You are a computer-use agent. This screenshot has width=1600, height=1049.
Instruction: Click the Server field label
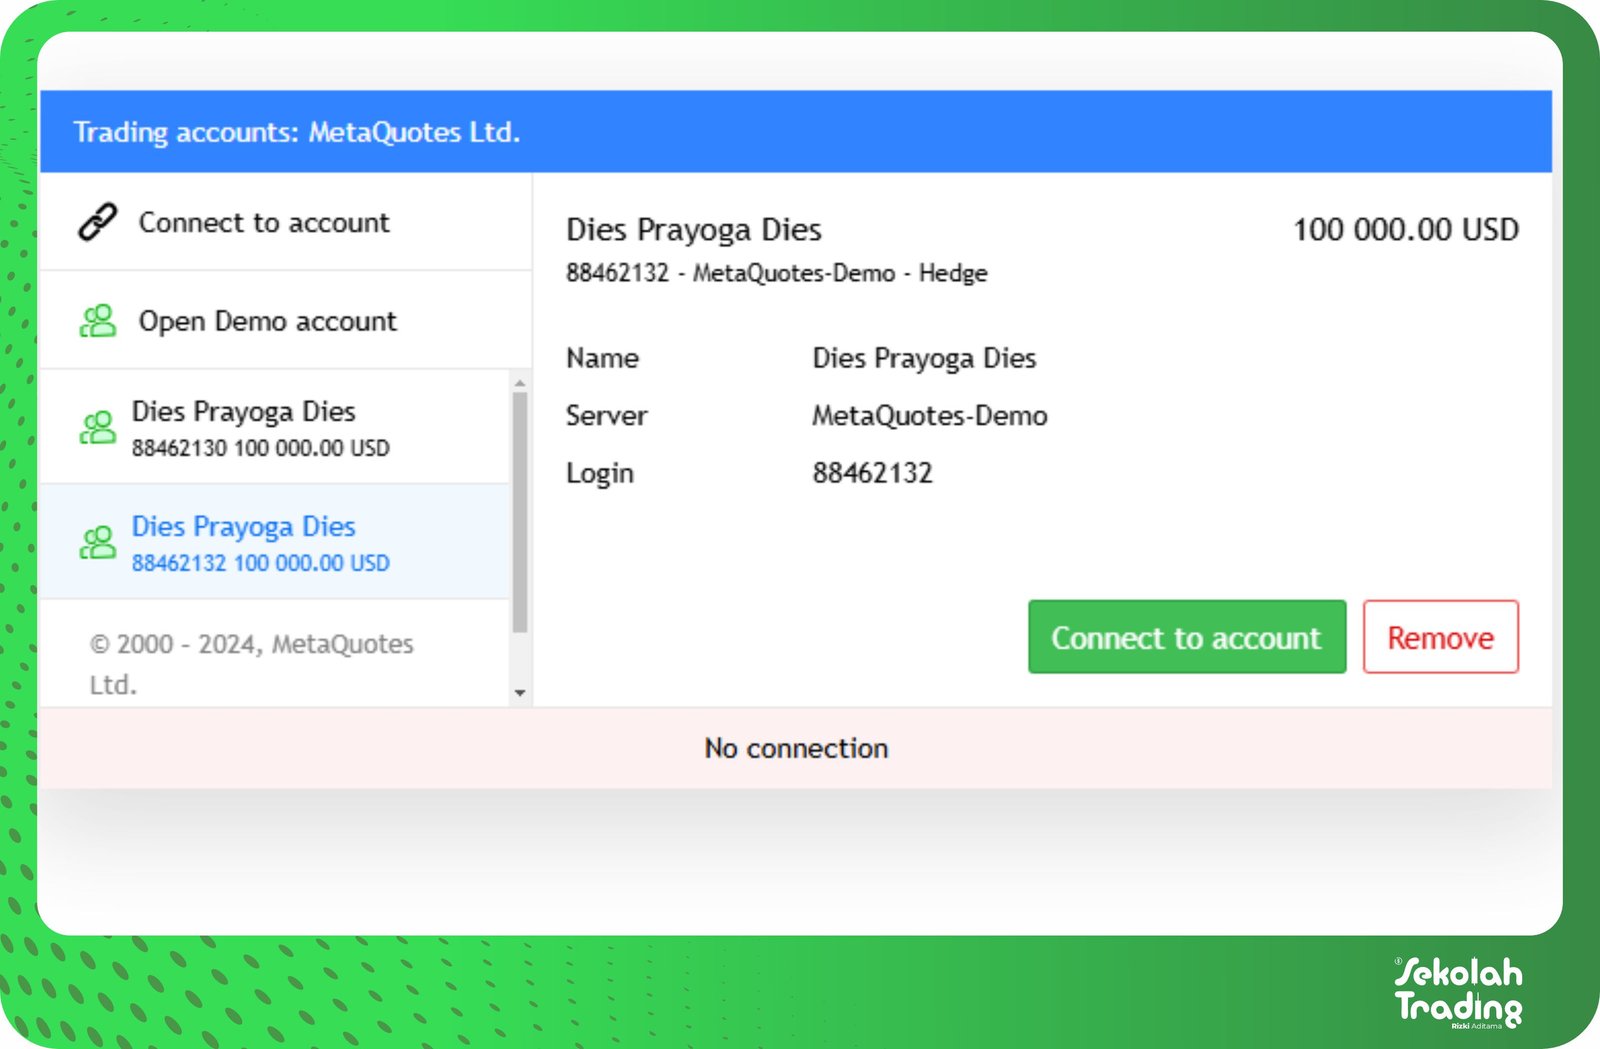pos(607,416)
